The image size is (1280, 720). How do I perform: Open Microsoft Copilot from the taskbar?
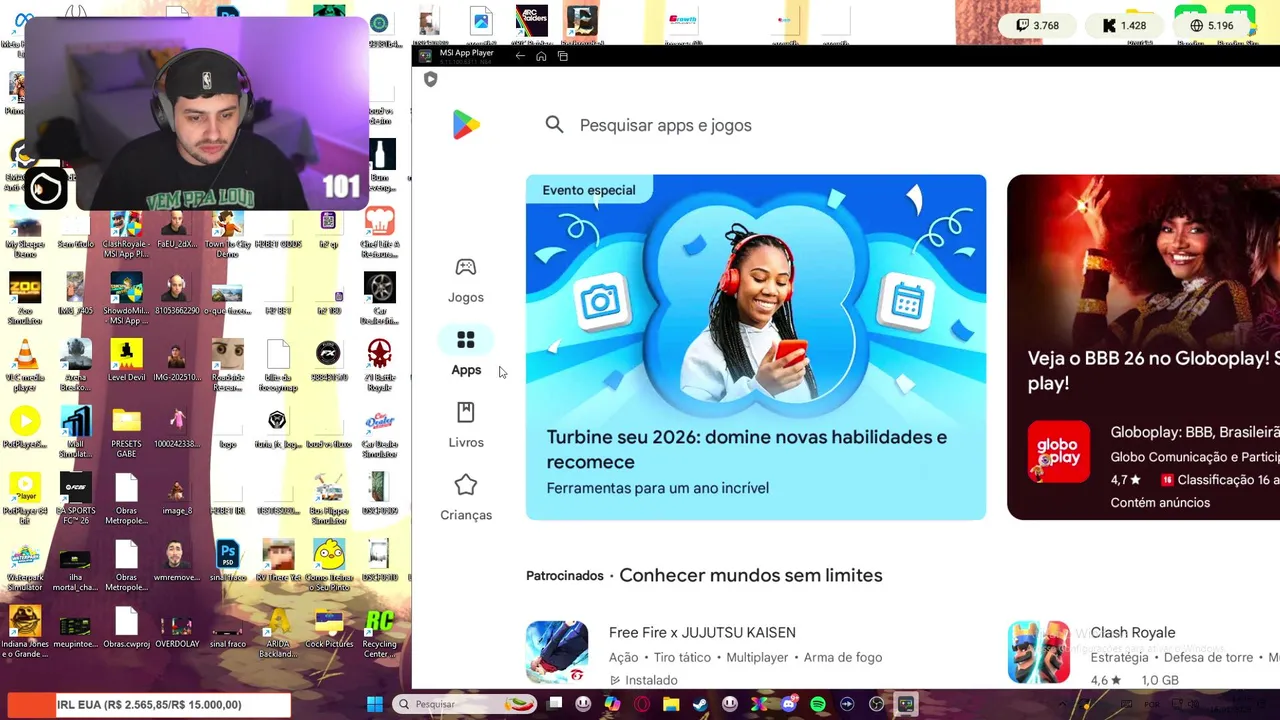coord(612,704)
